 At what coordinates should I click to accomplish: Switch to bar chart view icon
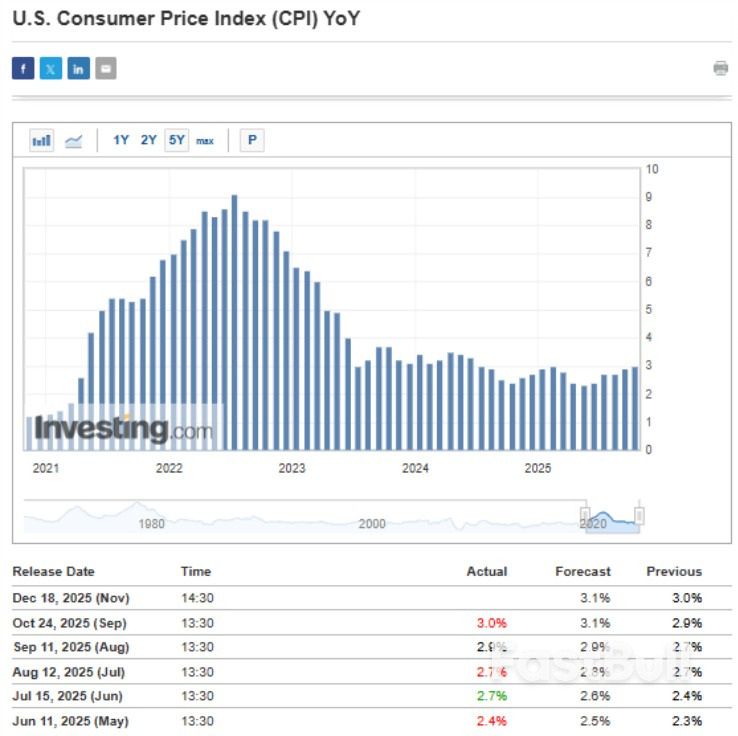pos(41,141)
